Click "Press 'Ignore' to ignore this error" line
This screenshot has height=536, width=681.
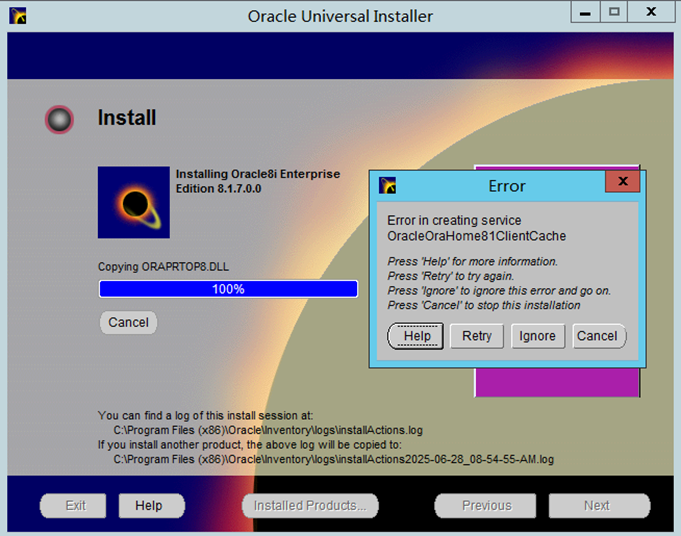[499, 291]
